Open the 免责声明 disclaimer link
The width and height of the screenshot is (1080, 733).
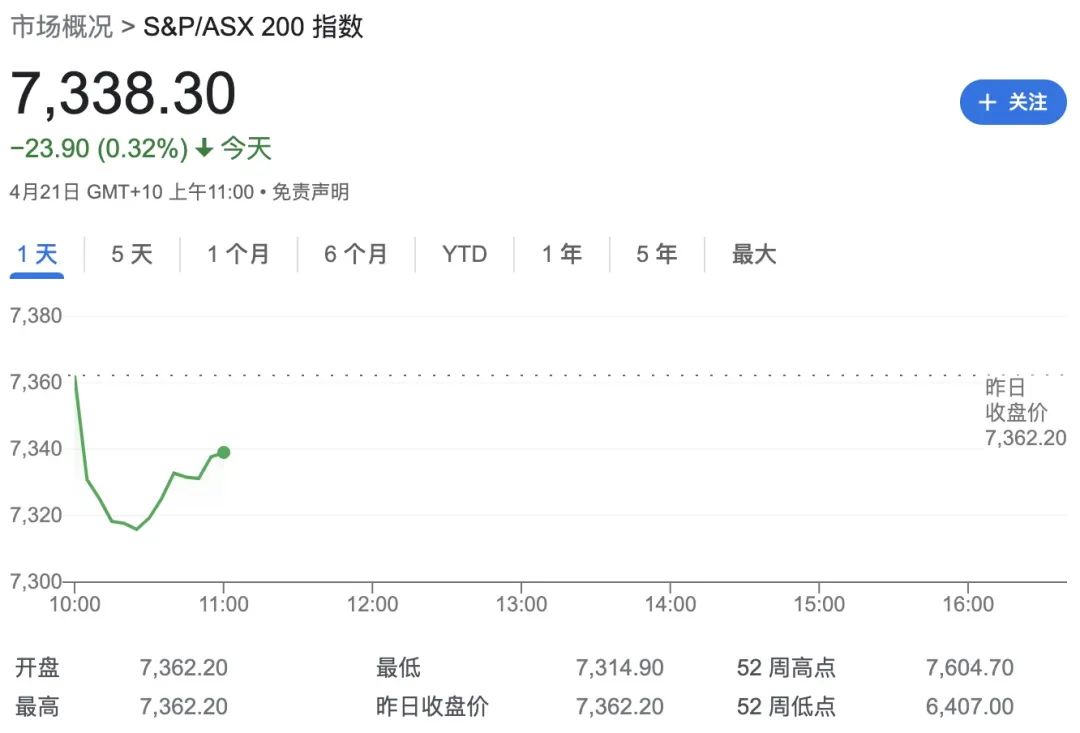(x=311, y=192)
